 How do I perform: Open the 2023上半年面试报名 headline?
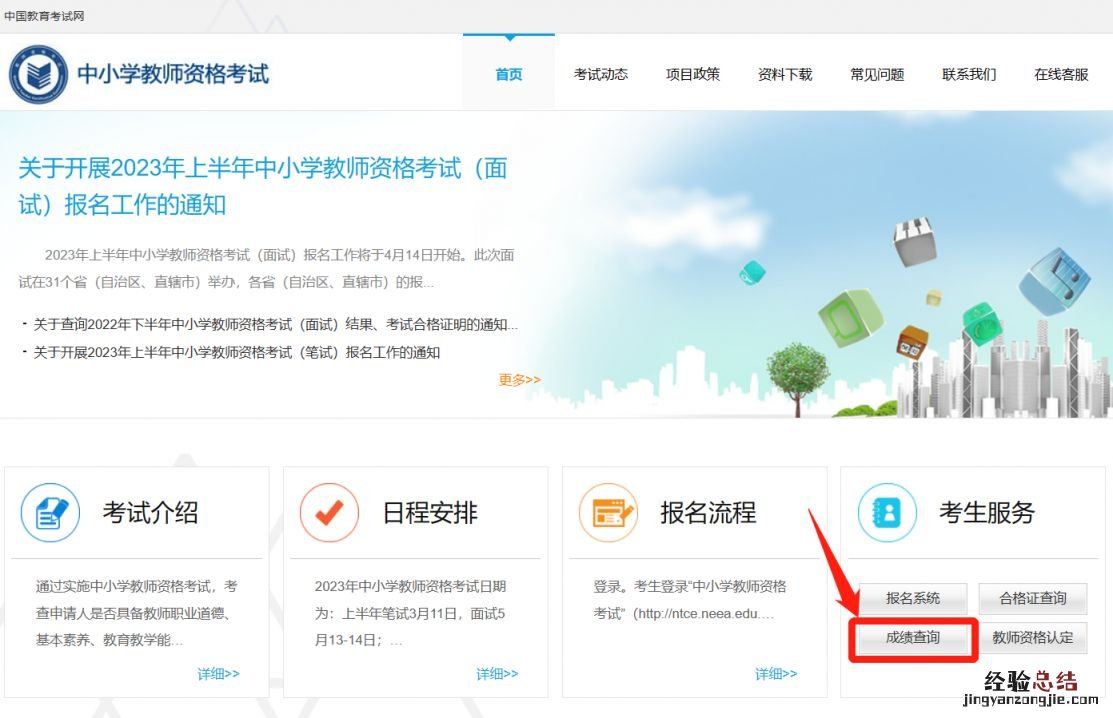tap(263, 187)
